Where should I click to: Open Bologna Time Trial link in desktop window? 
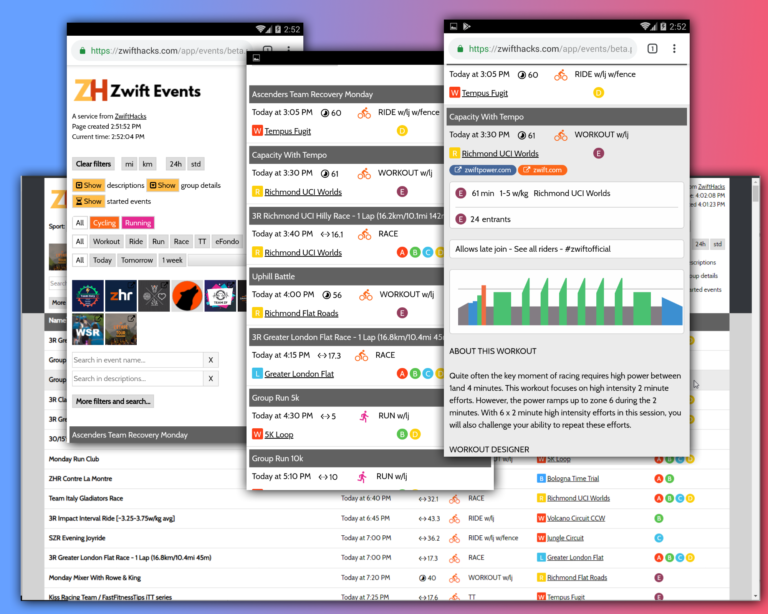[x=573, y=478]
